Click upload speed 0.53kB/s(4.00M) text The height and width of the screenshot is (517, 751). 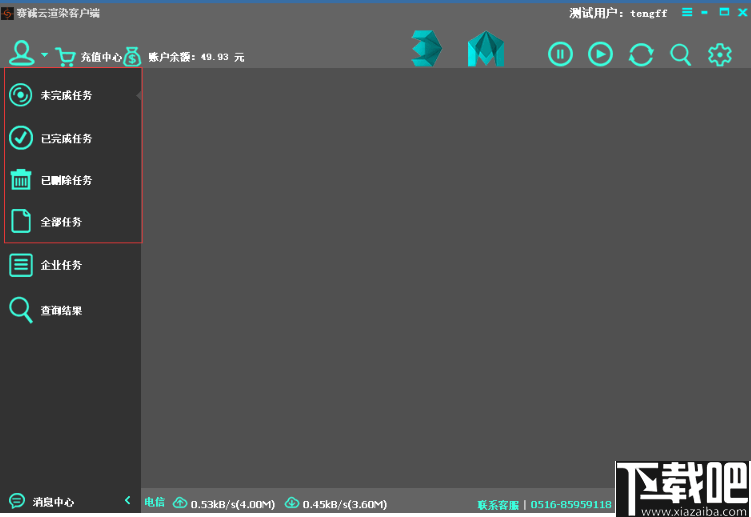(x=233, y=504)
